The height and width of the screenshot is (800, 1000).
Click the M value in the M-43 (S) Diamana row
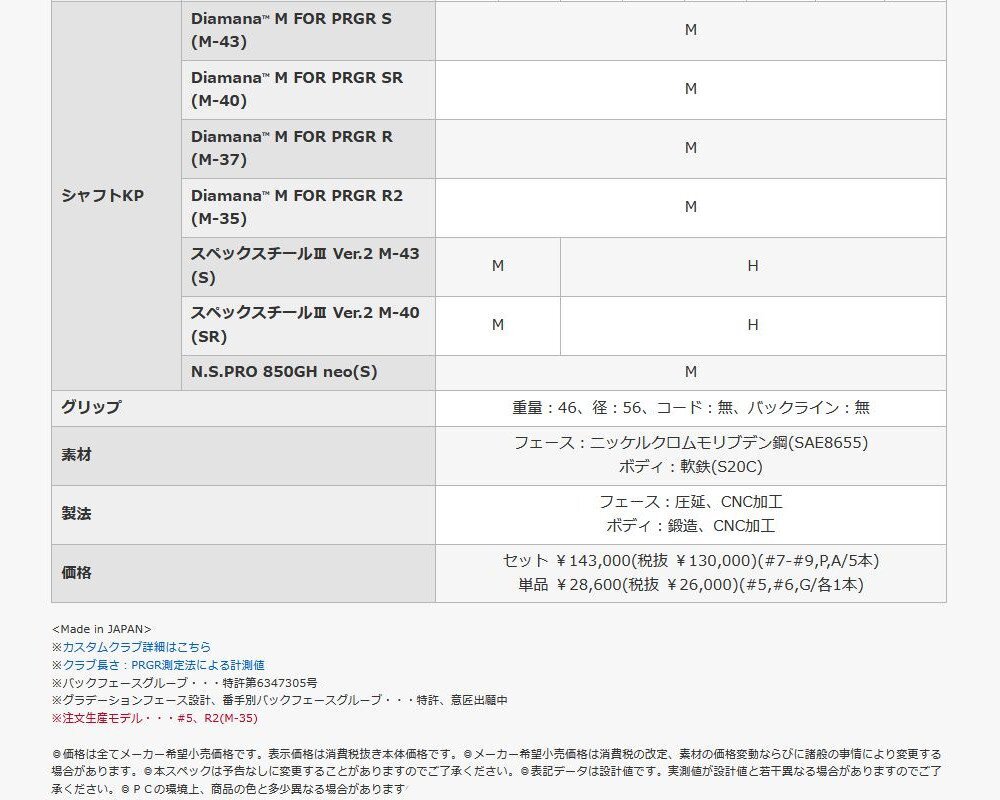[x=691, y=30]
